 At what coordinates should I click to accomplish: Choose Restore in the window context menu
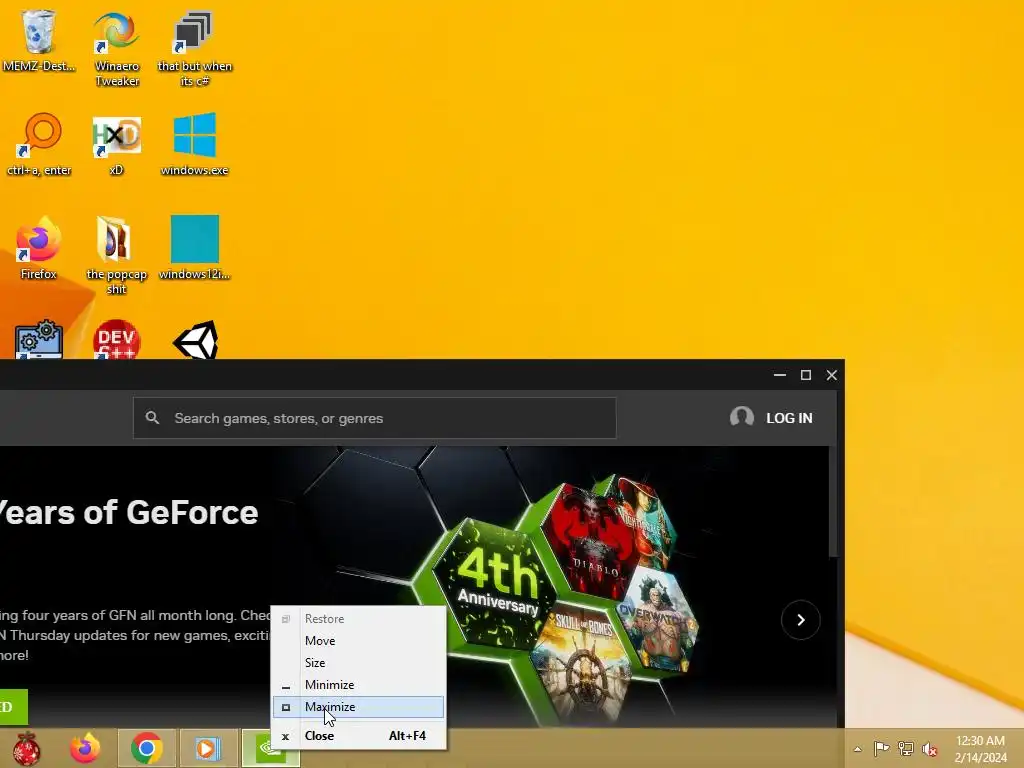tap(359, 618)
